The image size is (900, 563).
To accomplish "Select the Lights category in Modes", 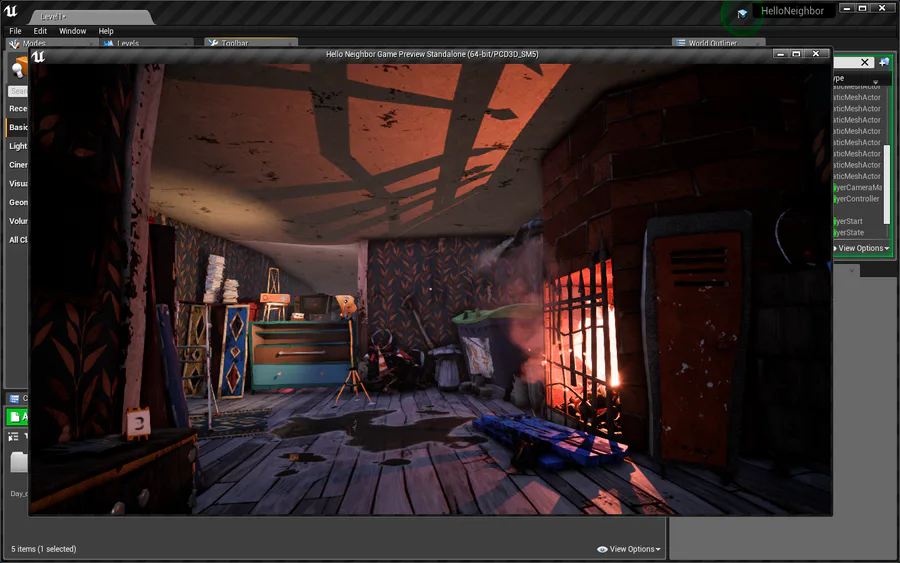I will (x=17, y=146).
